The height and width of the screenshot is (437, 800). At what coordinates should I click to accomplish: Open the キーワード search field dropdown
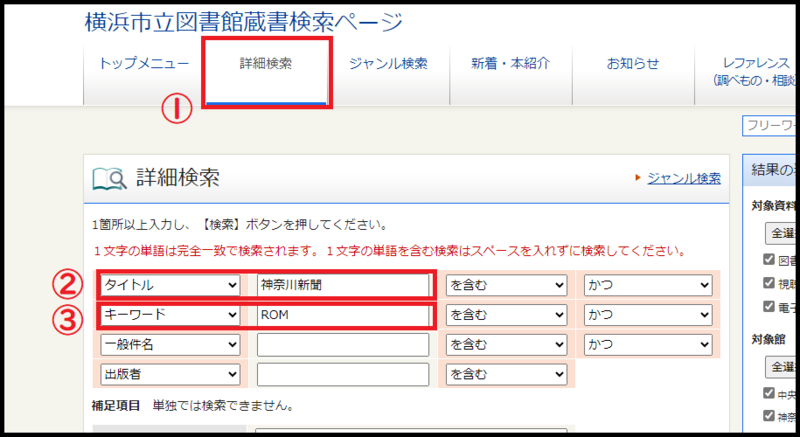169,315
